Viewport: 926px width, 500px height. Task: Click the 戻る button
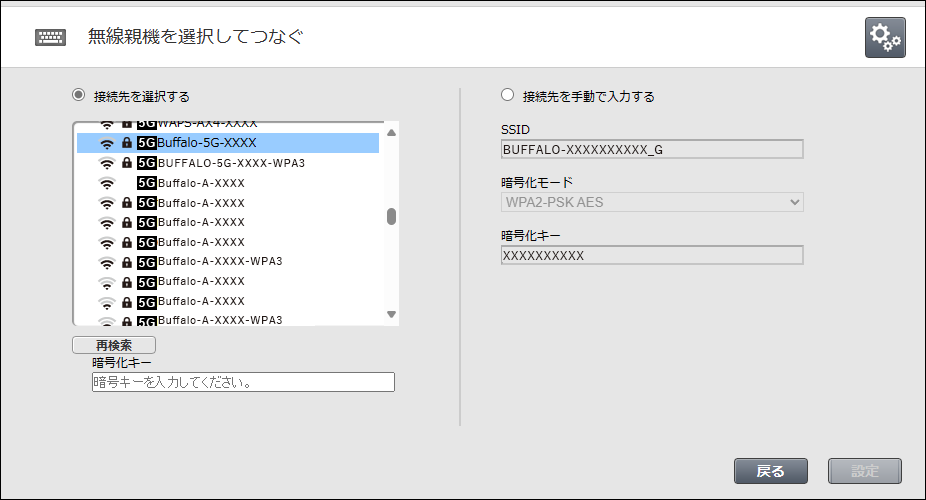tap(771, 471)
